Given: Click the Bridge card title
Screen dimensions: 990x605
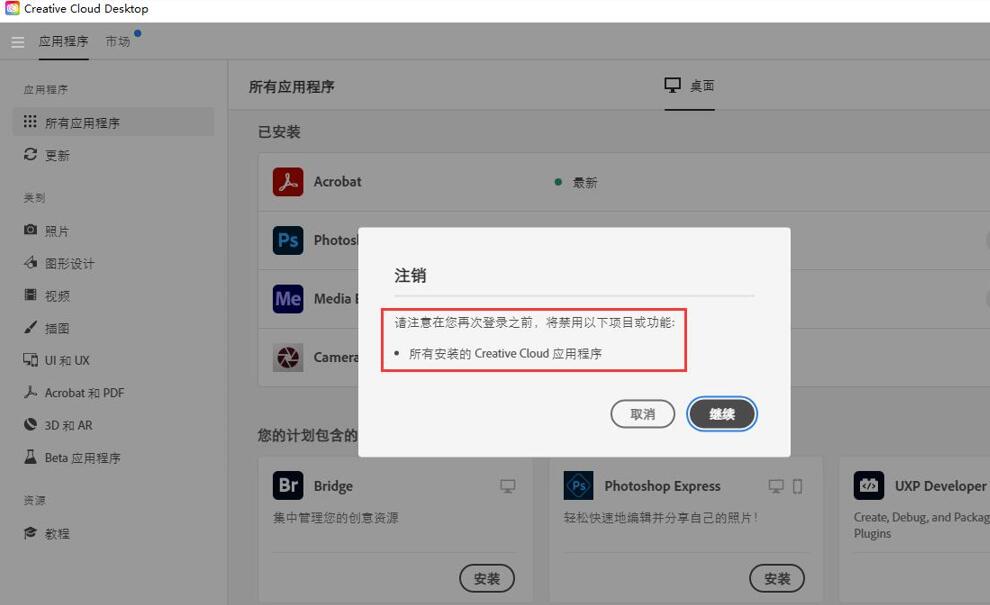Looking at the screenshot, I should pos(333,486).
